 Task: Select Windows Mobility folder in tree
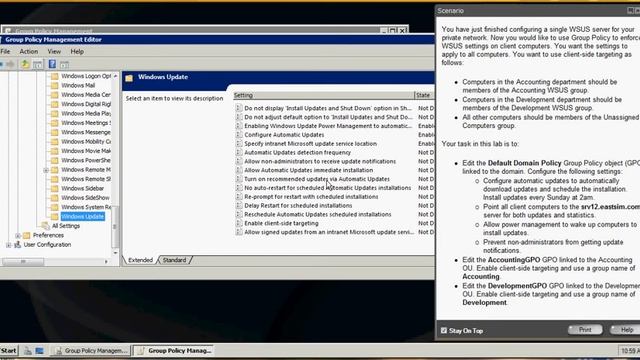tap(86, 142)
